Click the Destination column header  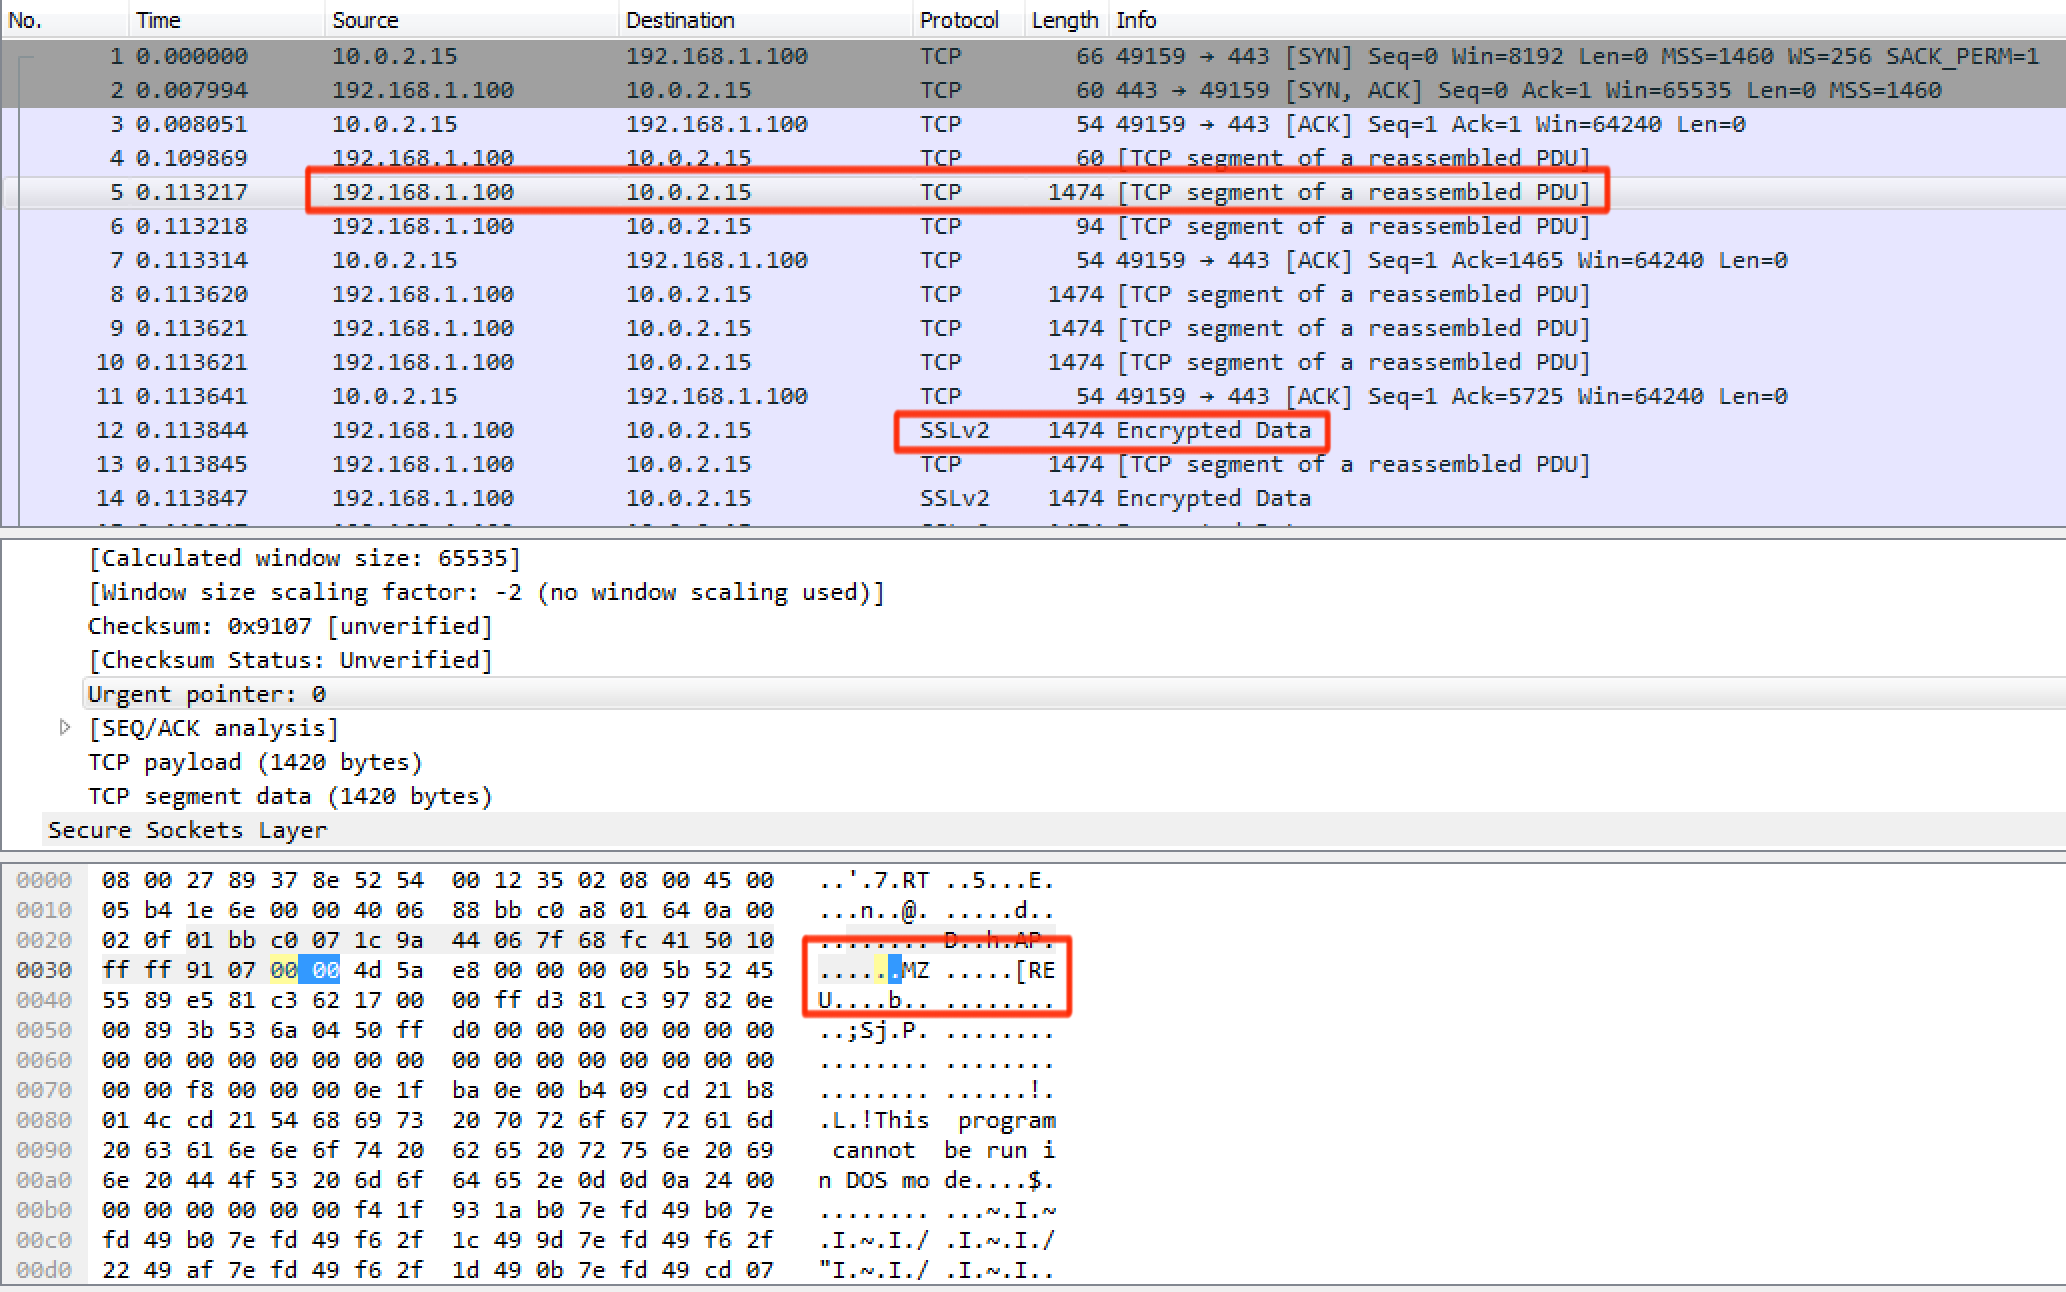tap(680, 20)
